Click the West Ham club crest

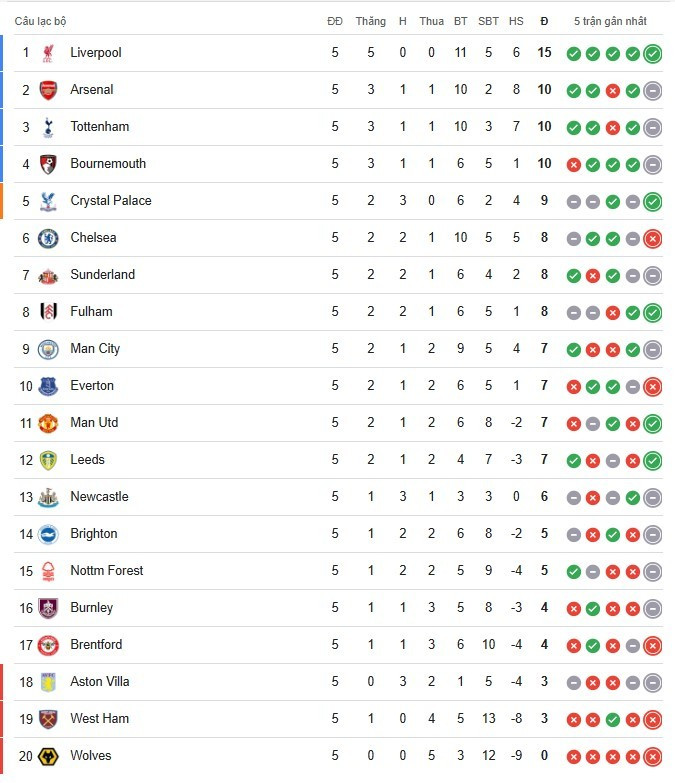[48, 719]
